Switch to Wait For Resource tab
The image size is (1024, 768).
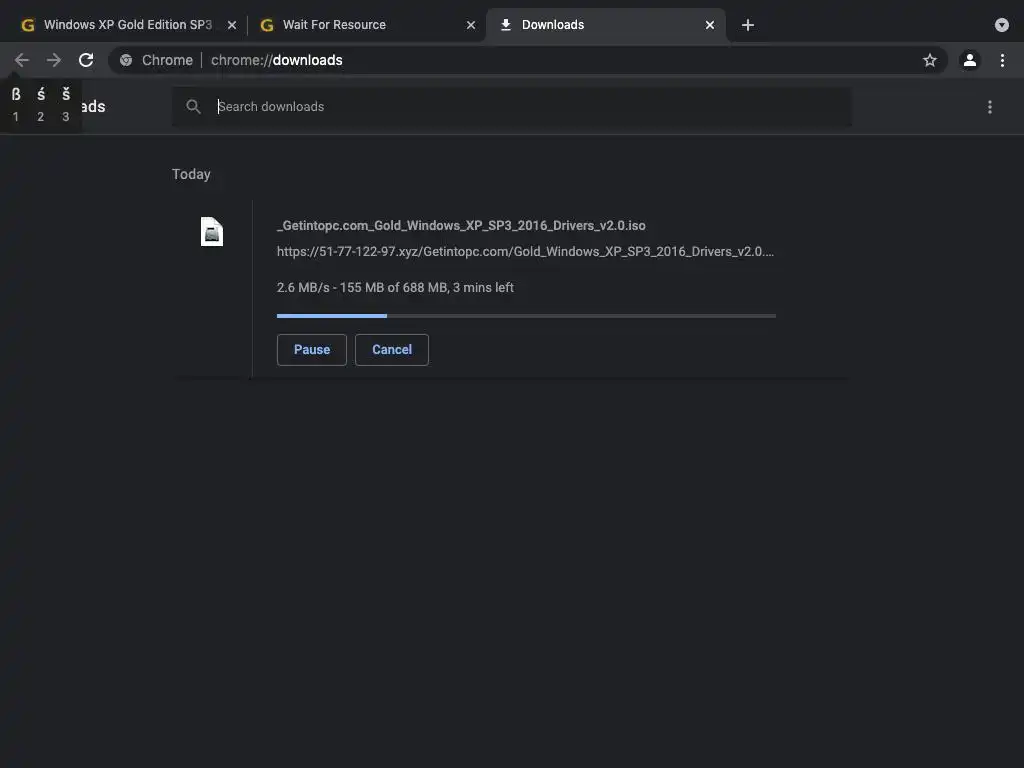tap(366, 25)
